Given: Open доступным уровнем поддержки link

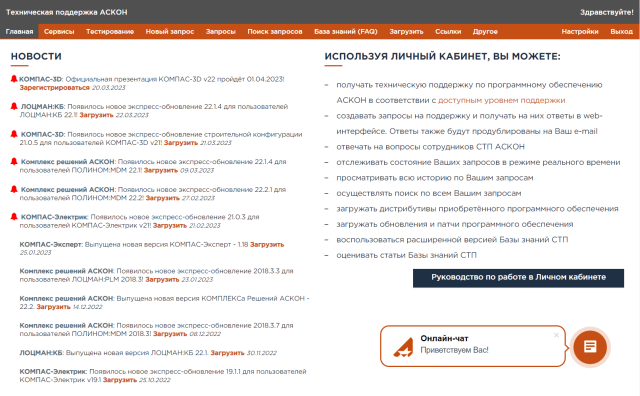Looking at the screenshot, I should (502, 100).
